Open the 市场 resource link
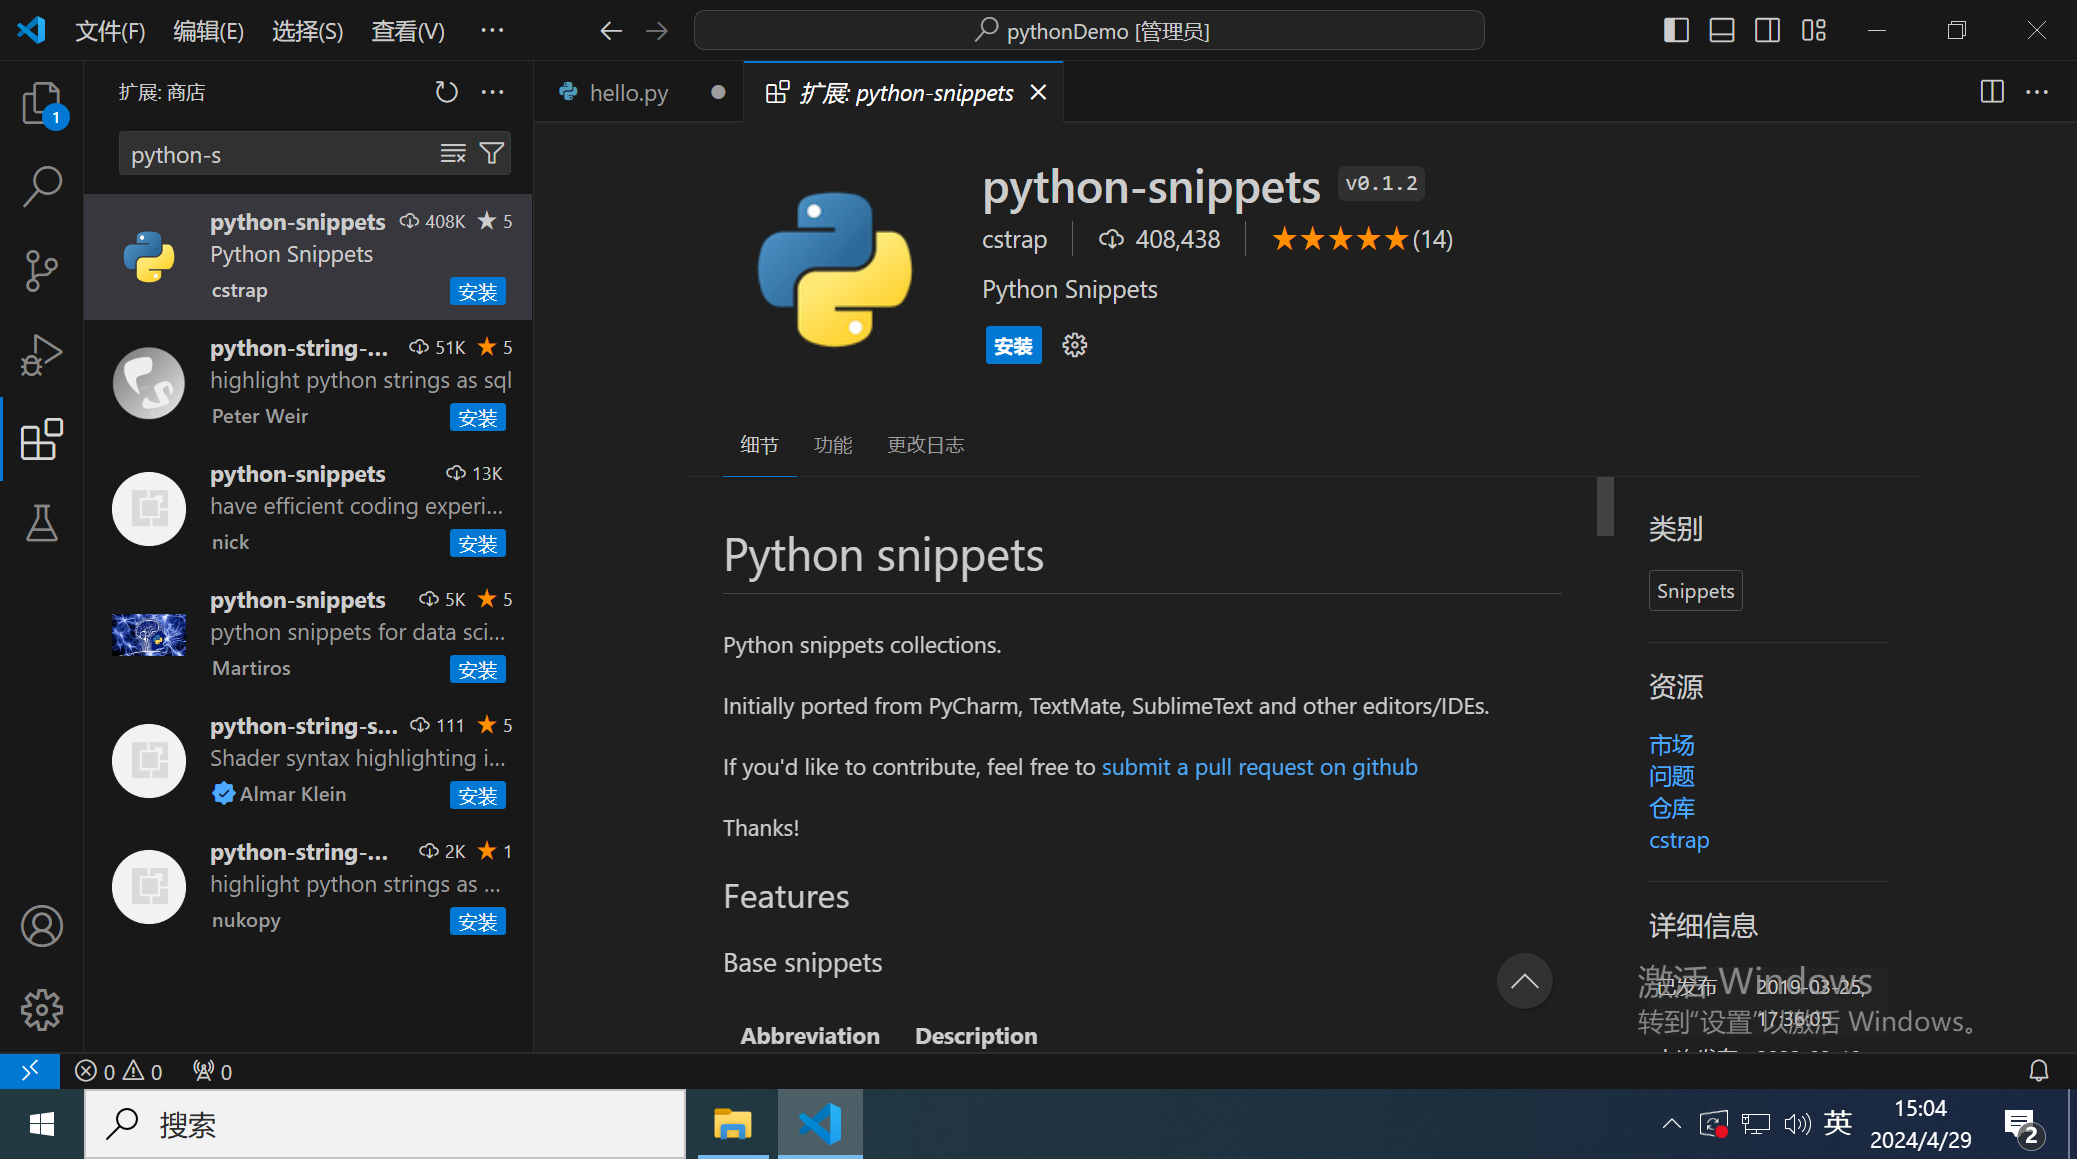Screen dimensions: 2077x1159 click(x=1671, y=745)
